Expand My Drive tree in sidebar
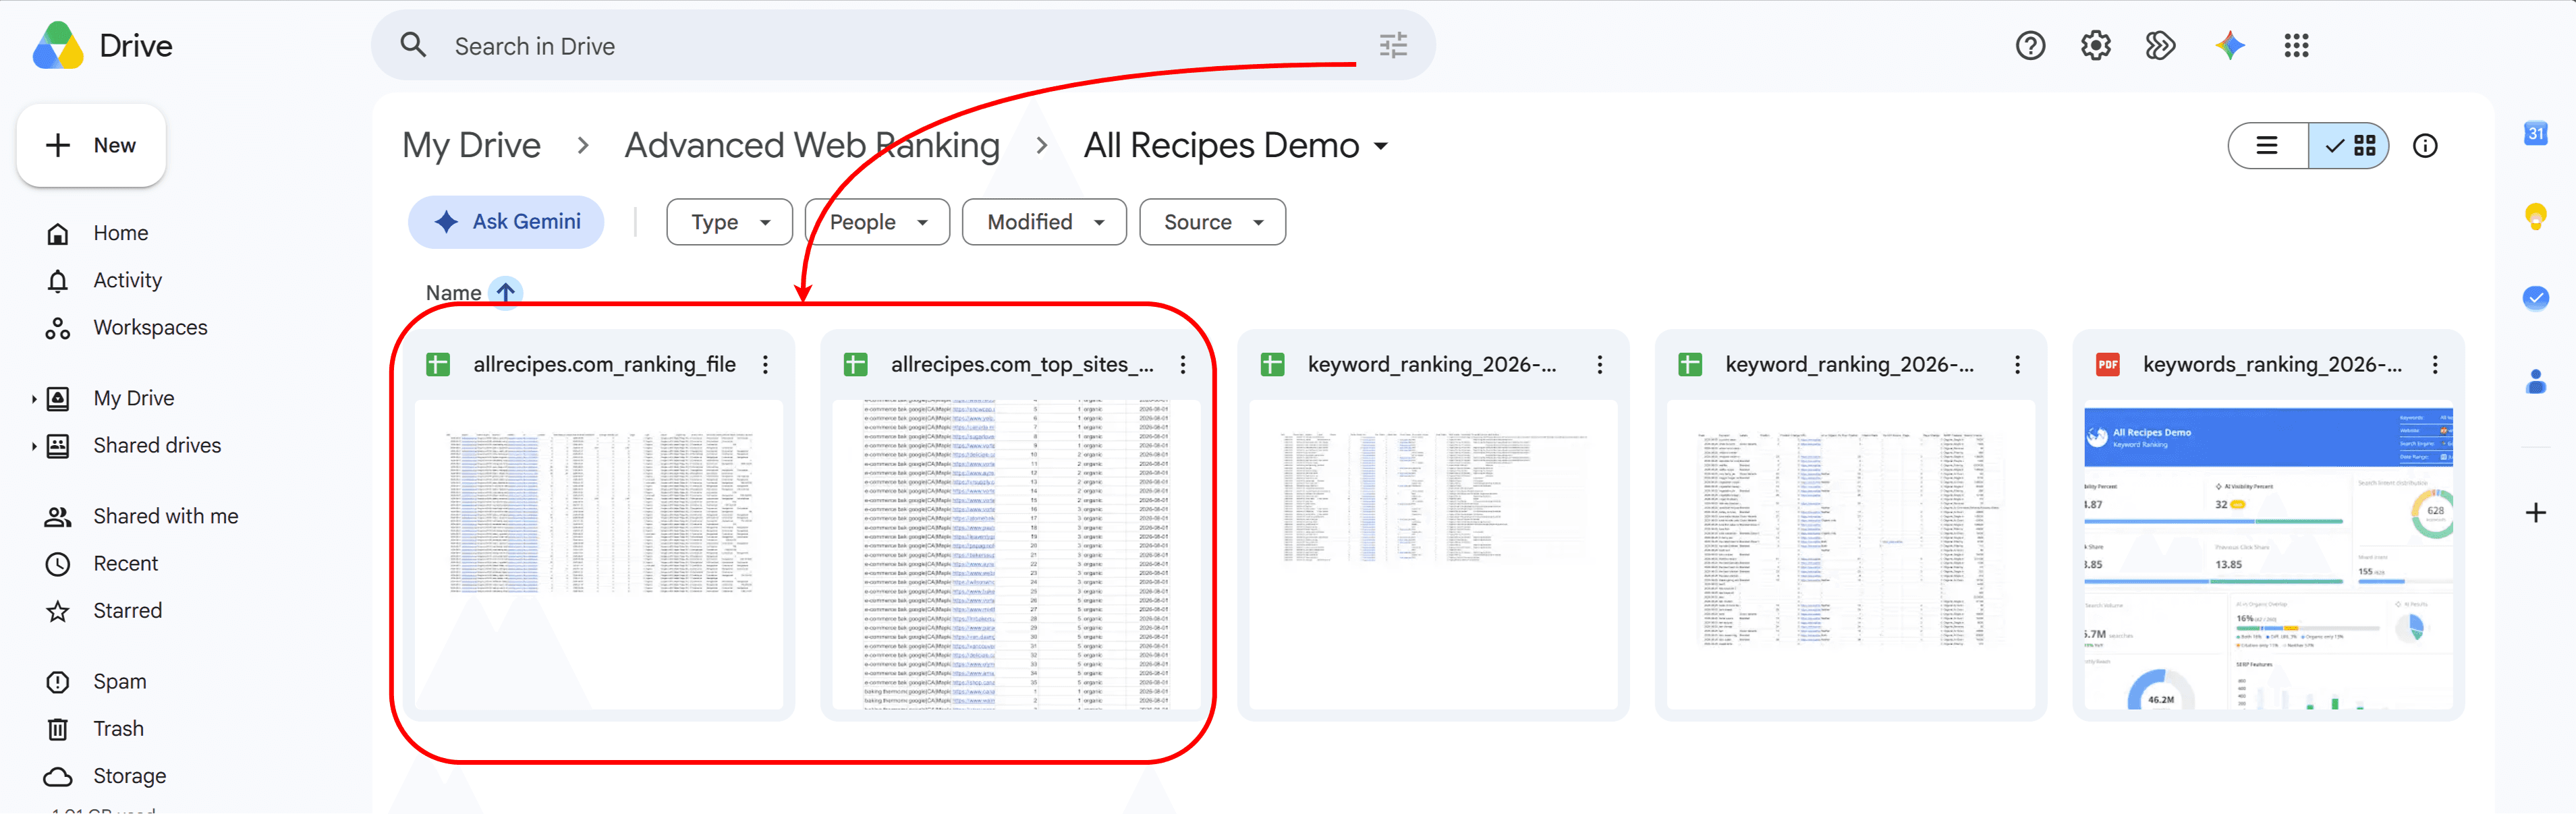This screenshot has height=814, width=2576. tap(33, 398)
